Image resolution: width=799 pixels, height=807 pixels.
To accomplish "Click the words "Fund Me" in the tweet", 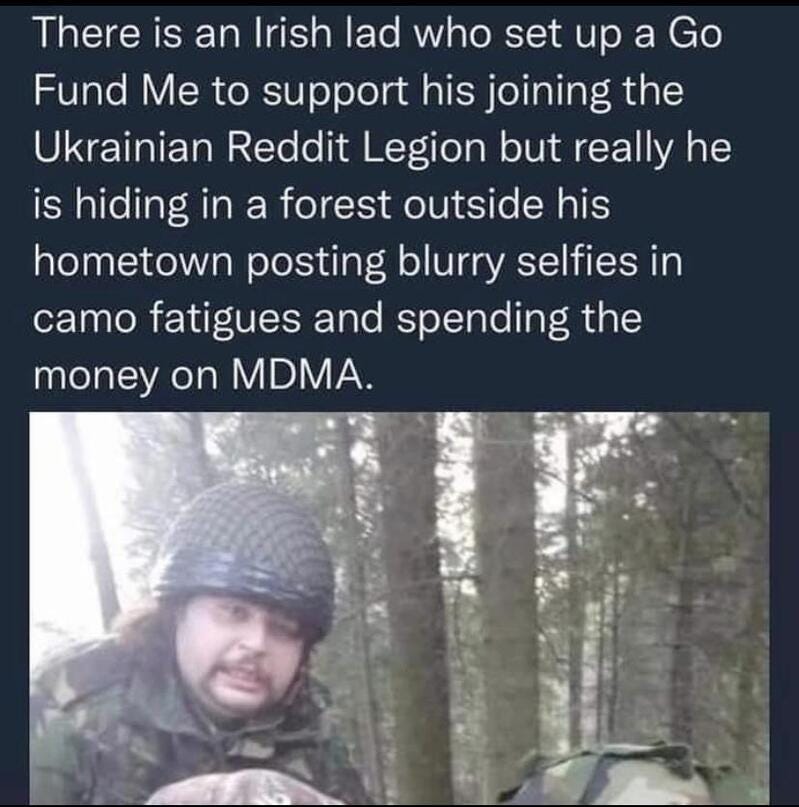I will tap(116, 91).
